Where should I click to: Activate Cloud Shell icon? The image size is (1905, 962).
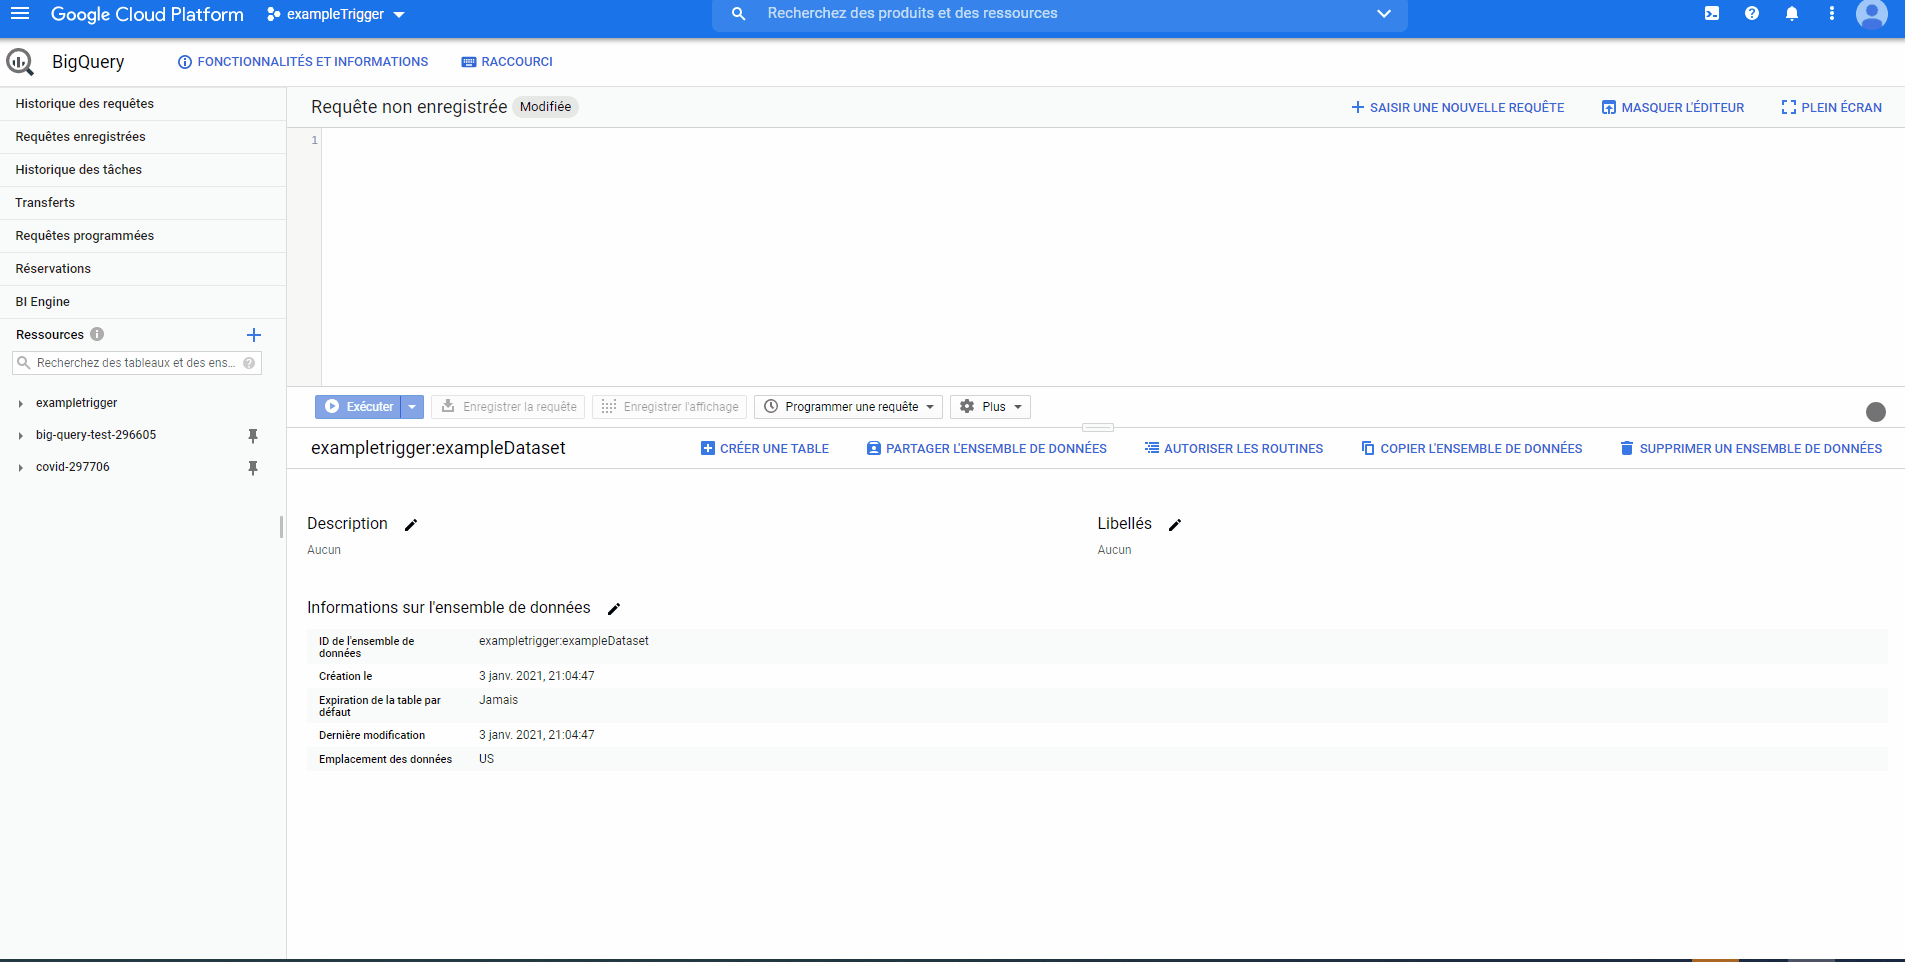[1712, 14]
